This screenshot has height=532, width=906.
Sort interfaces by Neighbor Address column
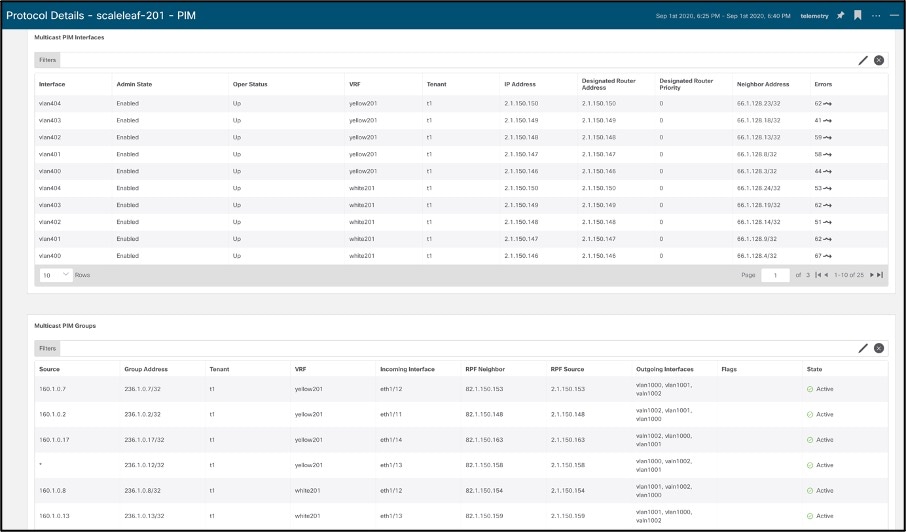click(x=763, y=84)
